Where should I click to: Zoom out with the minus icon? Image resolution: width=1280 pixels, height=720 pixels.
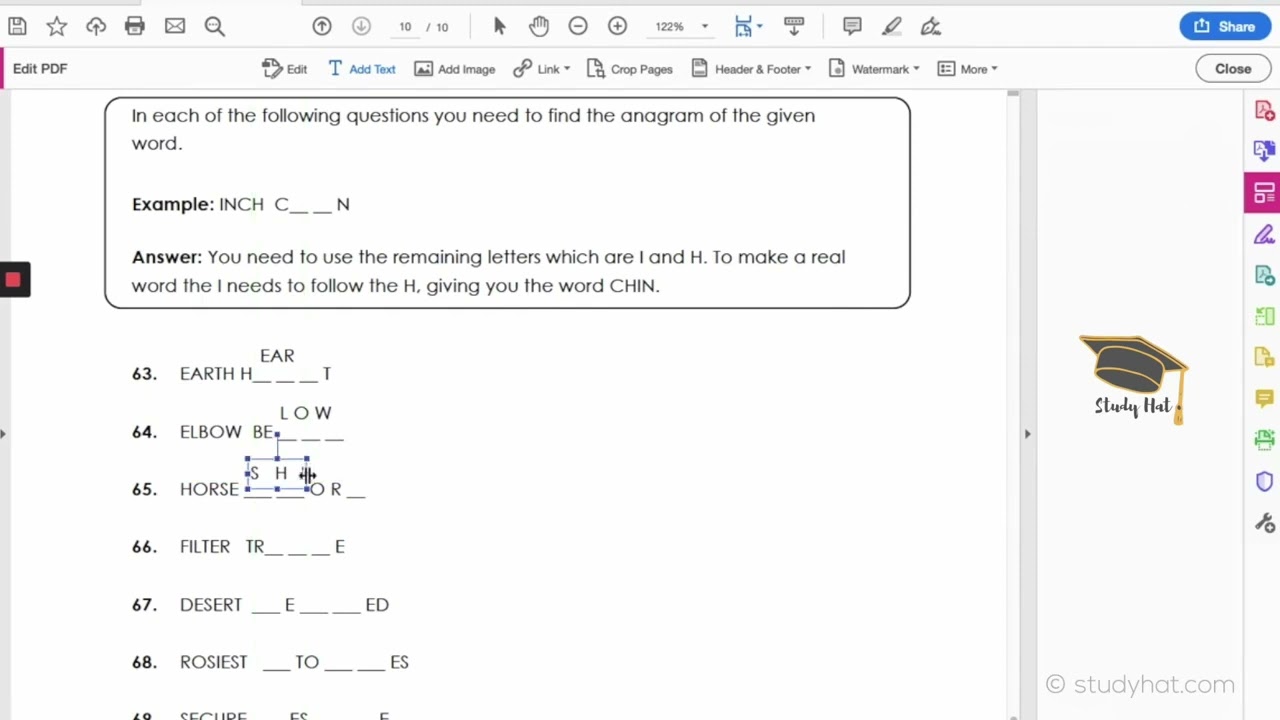pyautogui.click(x=578, y=27)
